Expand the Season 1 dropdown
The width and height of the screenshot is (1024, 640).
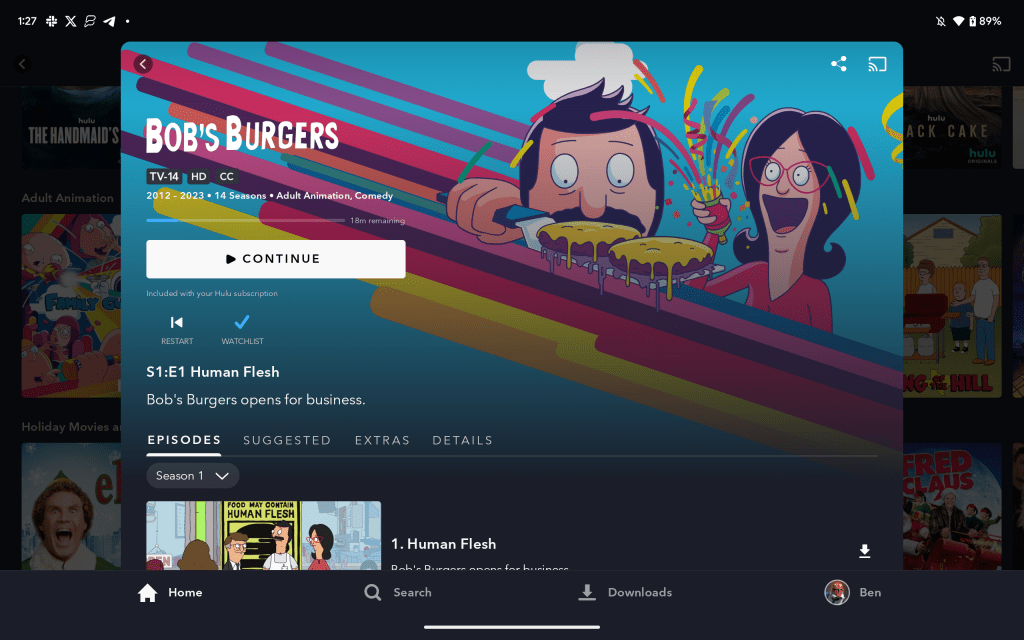[x=193, y=476]
